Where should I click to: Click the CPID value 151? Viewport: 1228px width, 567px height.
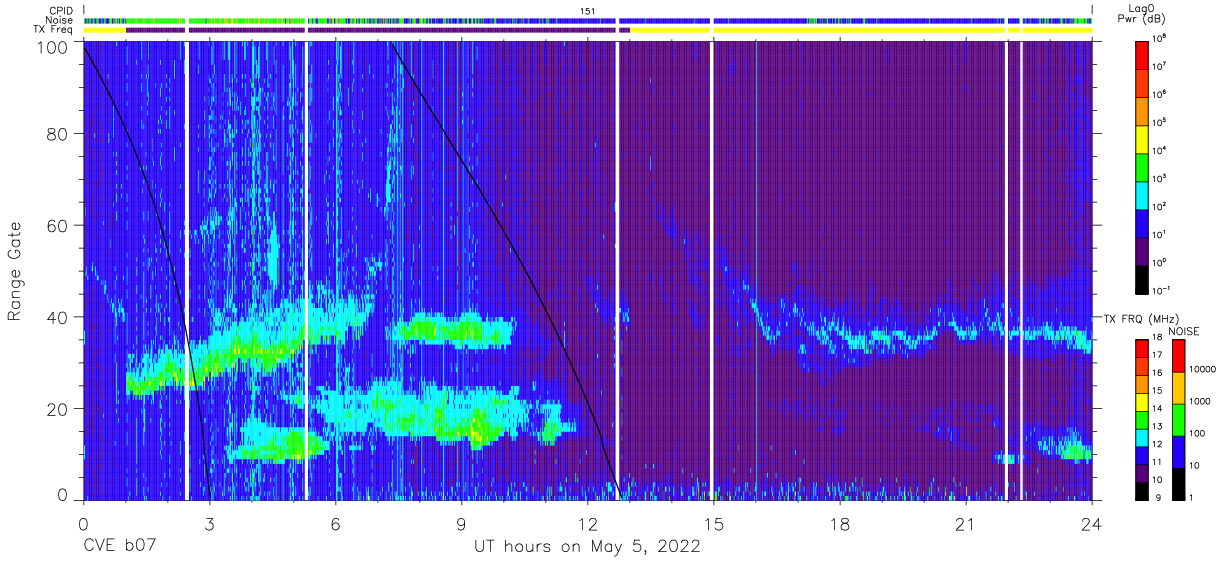[587, 10]
